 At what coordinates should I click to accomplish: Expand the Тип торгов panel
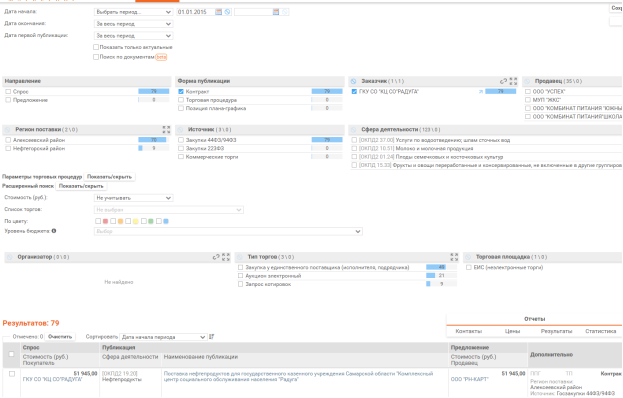click(x=454, y=257)
